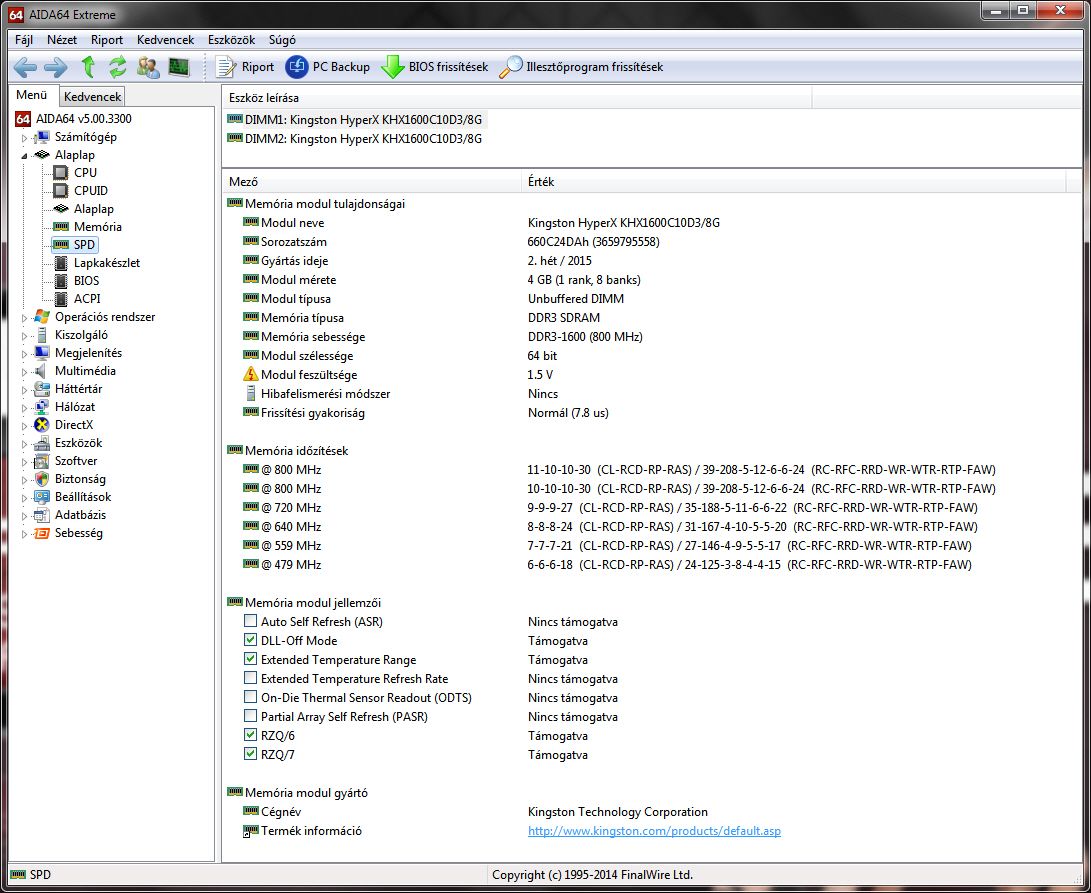This screenshot has width=1091, height=893.
Task: Click the green Up arrow toolbar icon
Action: (88, 67)
